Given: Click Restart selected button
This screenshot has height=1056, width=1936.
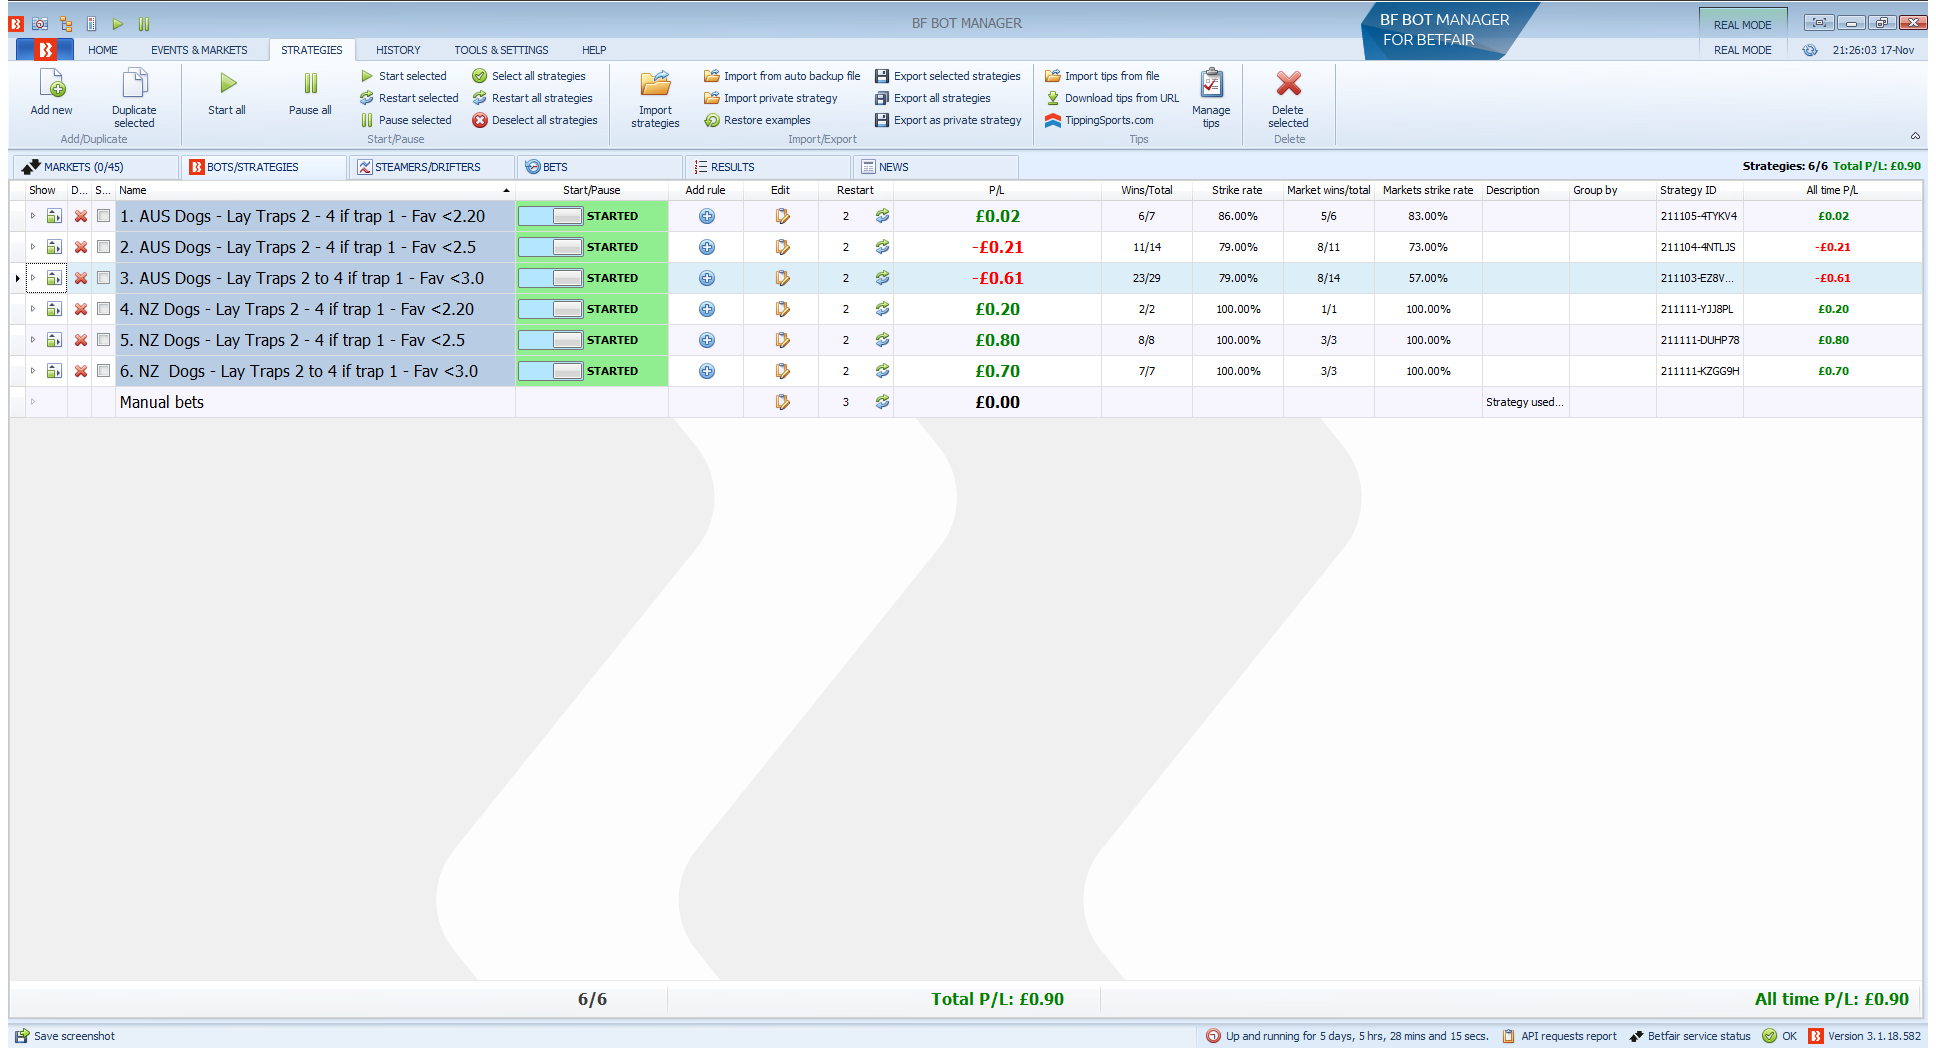Looking at the screenshot, I should pyautogui.click(x=409, y=98).
